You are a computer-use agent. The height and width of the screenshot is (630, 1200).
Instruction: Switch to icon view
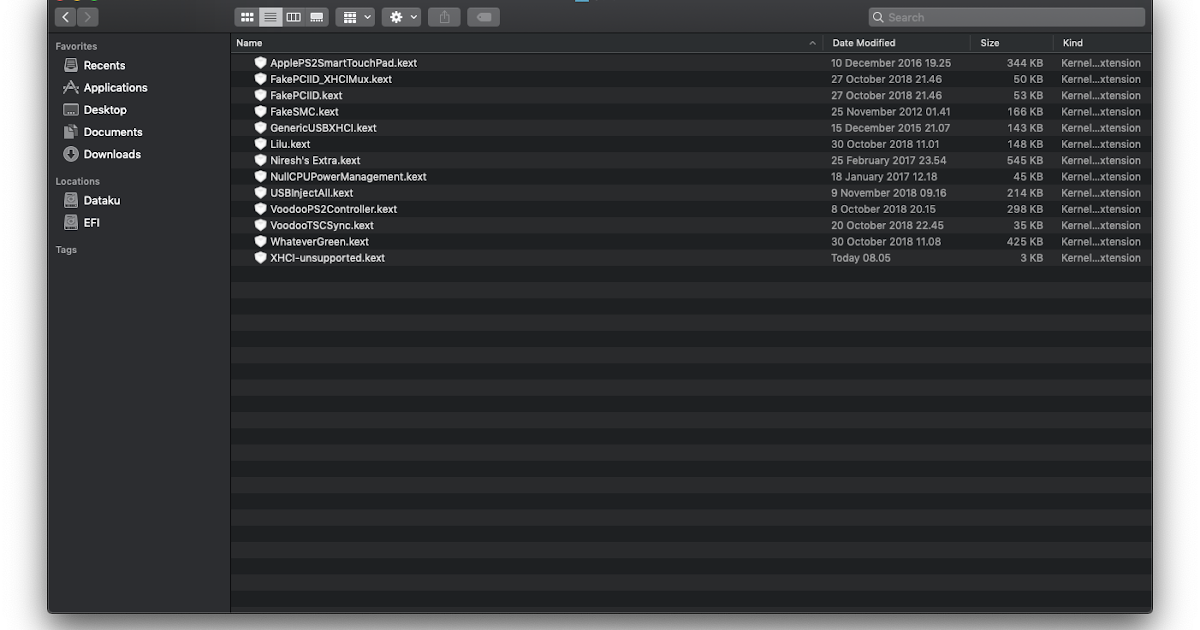coord(247,17)
